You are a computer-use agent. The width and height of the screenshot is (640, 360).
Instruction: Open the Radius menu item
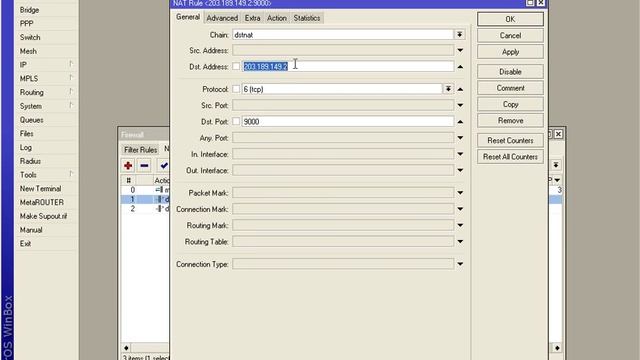click(30, 161)
